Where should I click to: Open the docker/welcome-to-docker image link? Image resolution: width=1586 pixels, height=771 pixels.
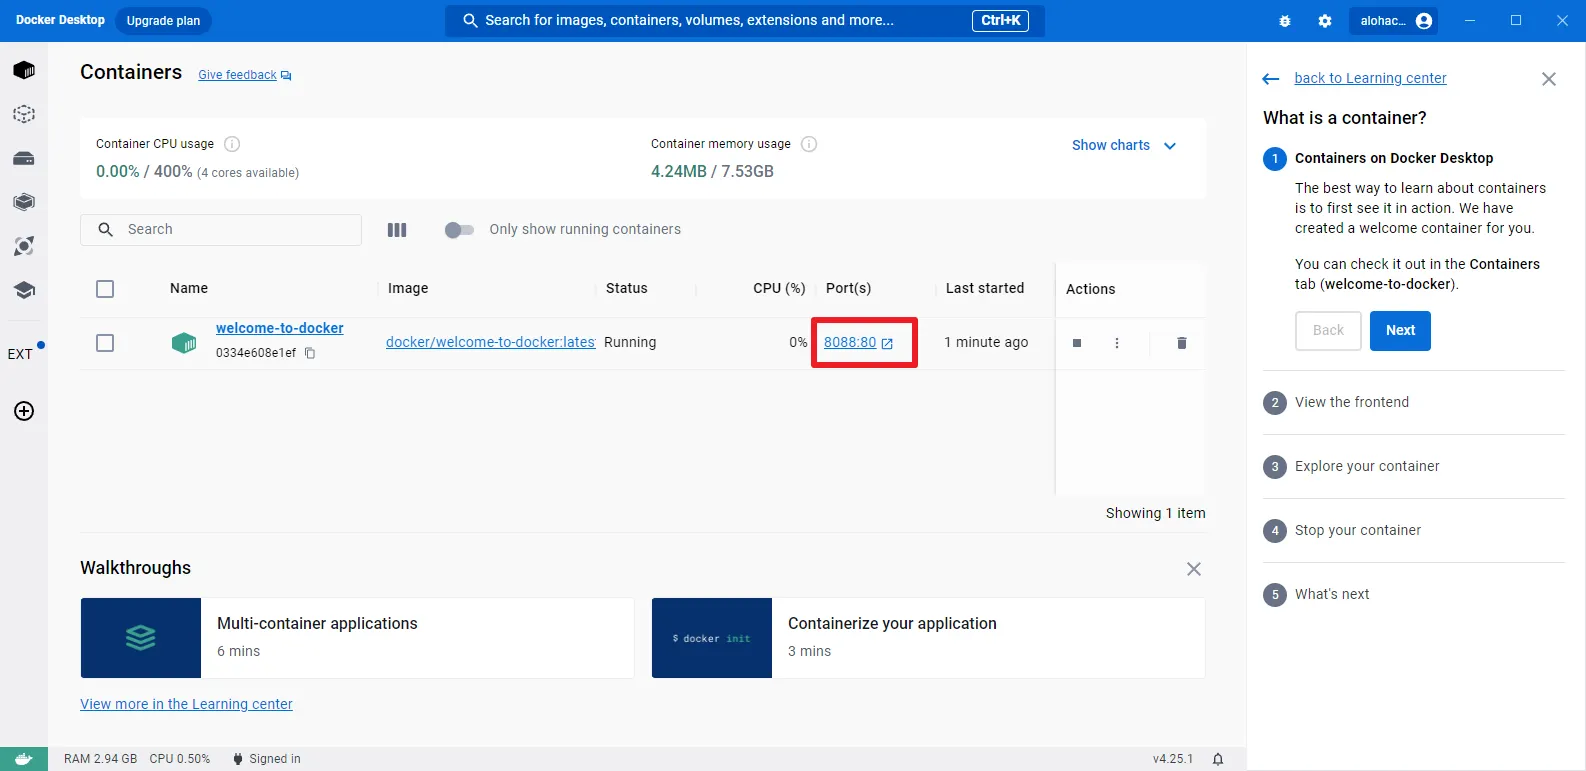coord(490,342)
